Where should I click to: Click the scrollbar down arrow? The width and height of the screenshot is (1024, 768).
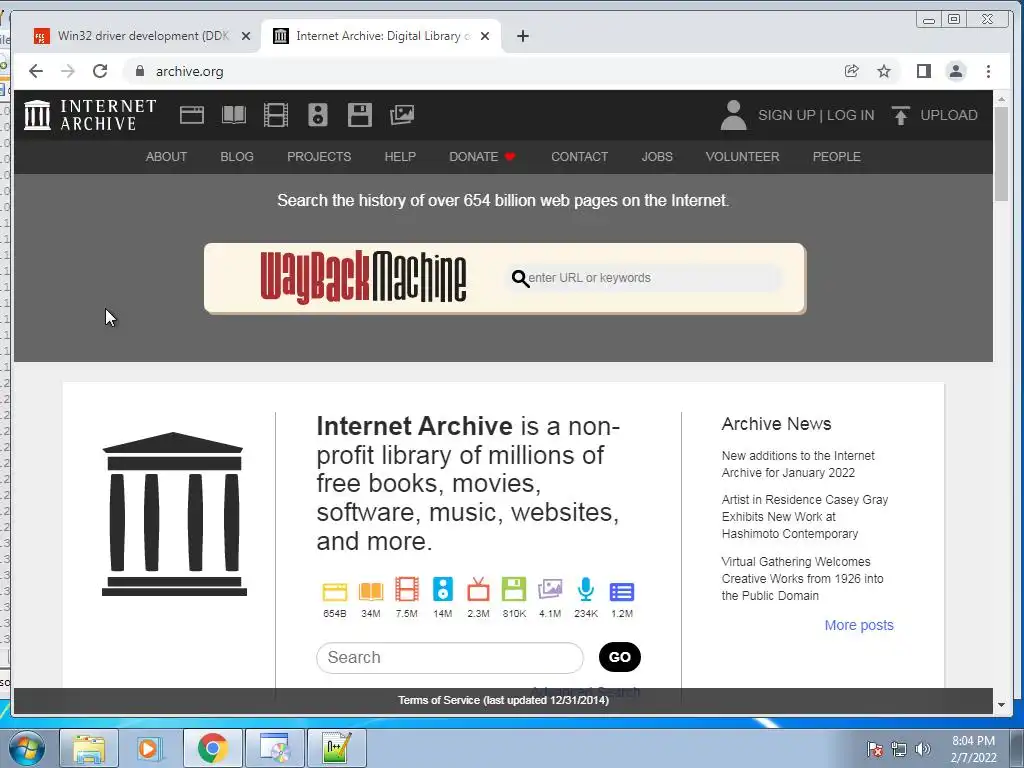coord(1001,705)
